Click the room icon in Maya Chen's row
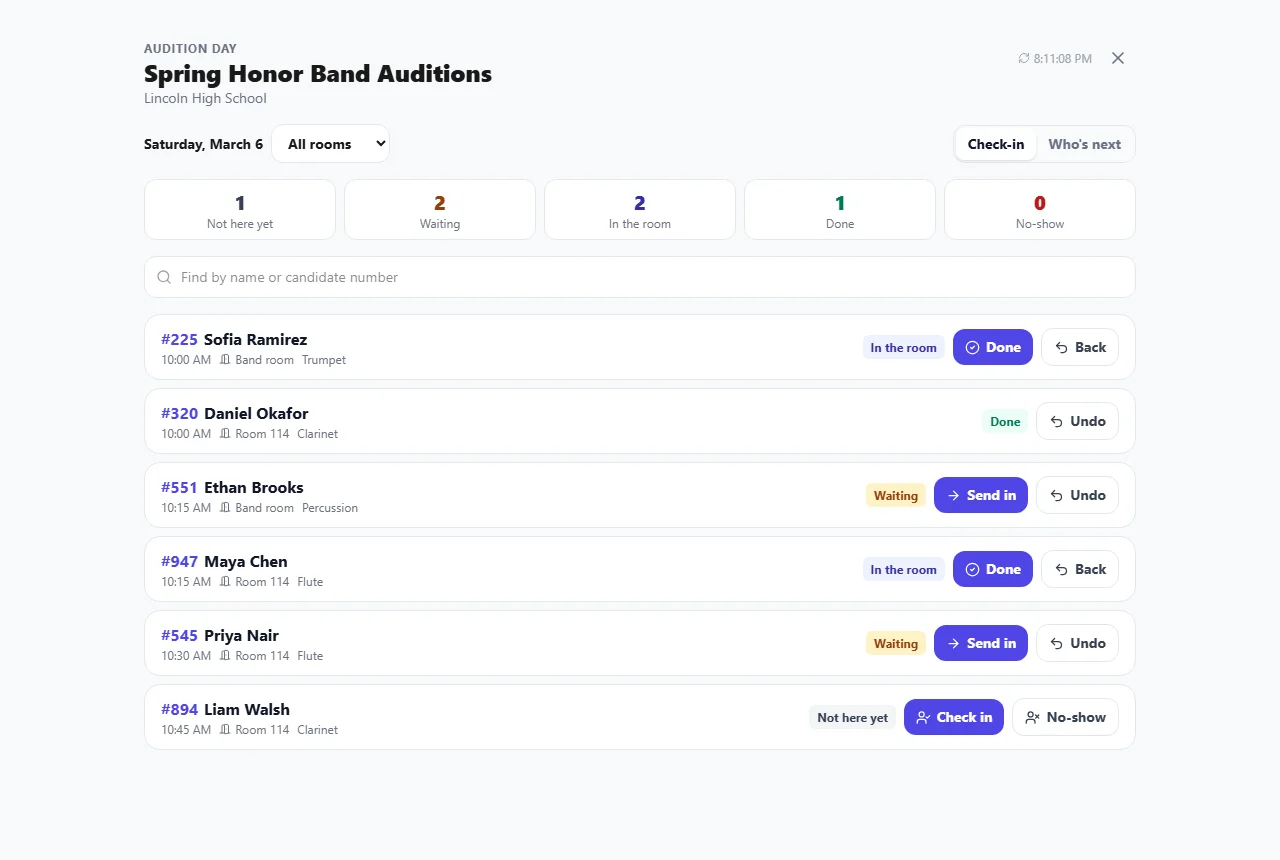 225,582
